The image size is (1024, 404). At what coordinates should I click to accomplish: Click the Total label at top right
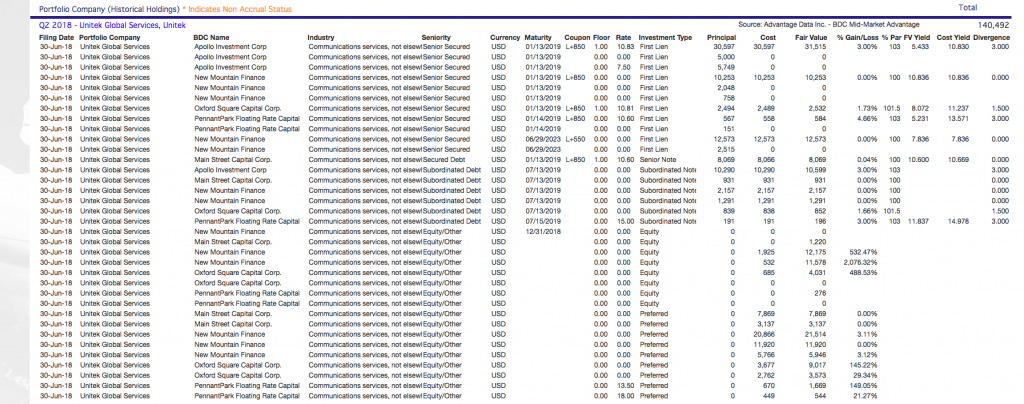(x=968, y=7)
